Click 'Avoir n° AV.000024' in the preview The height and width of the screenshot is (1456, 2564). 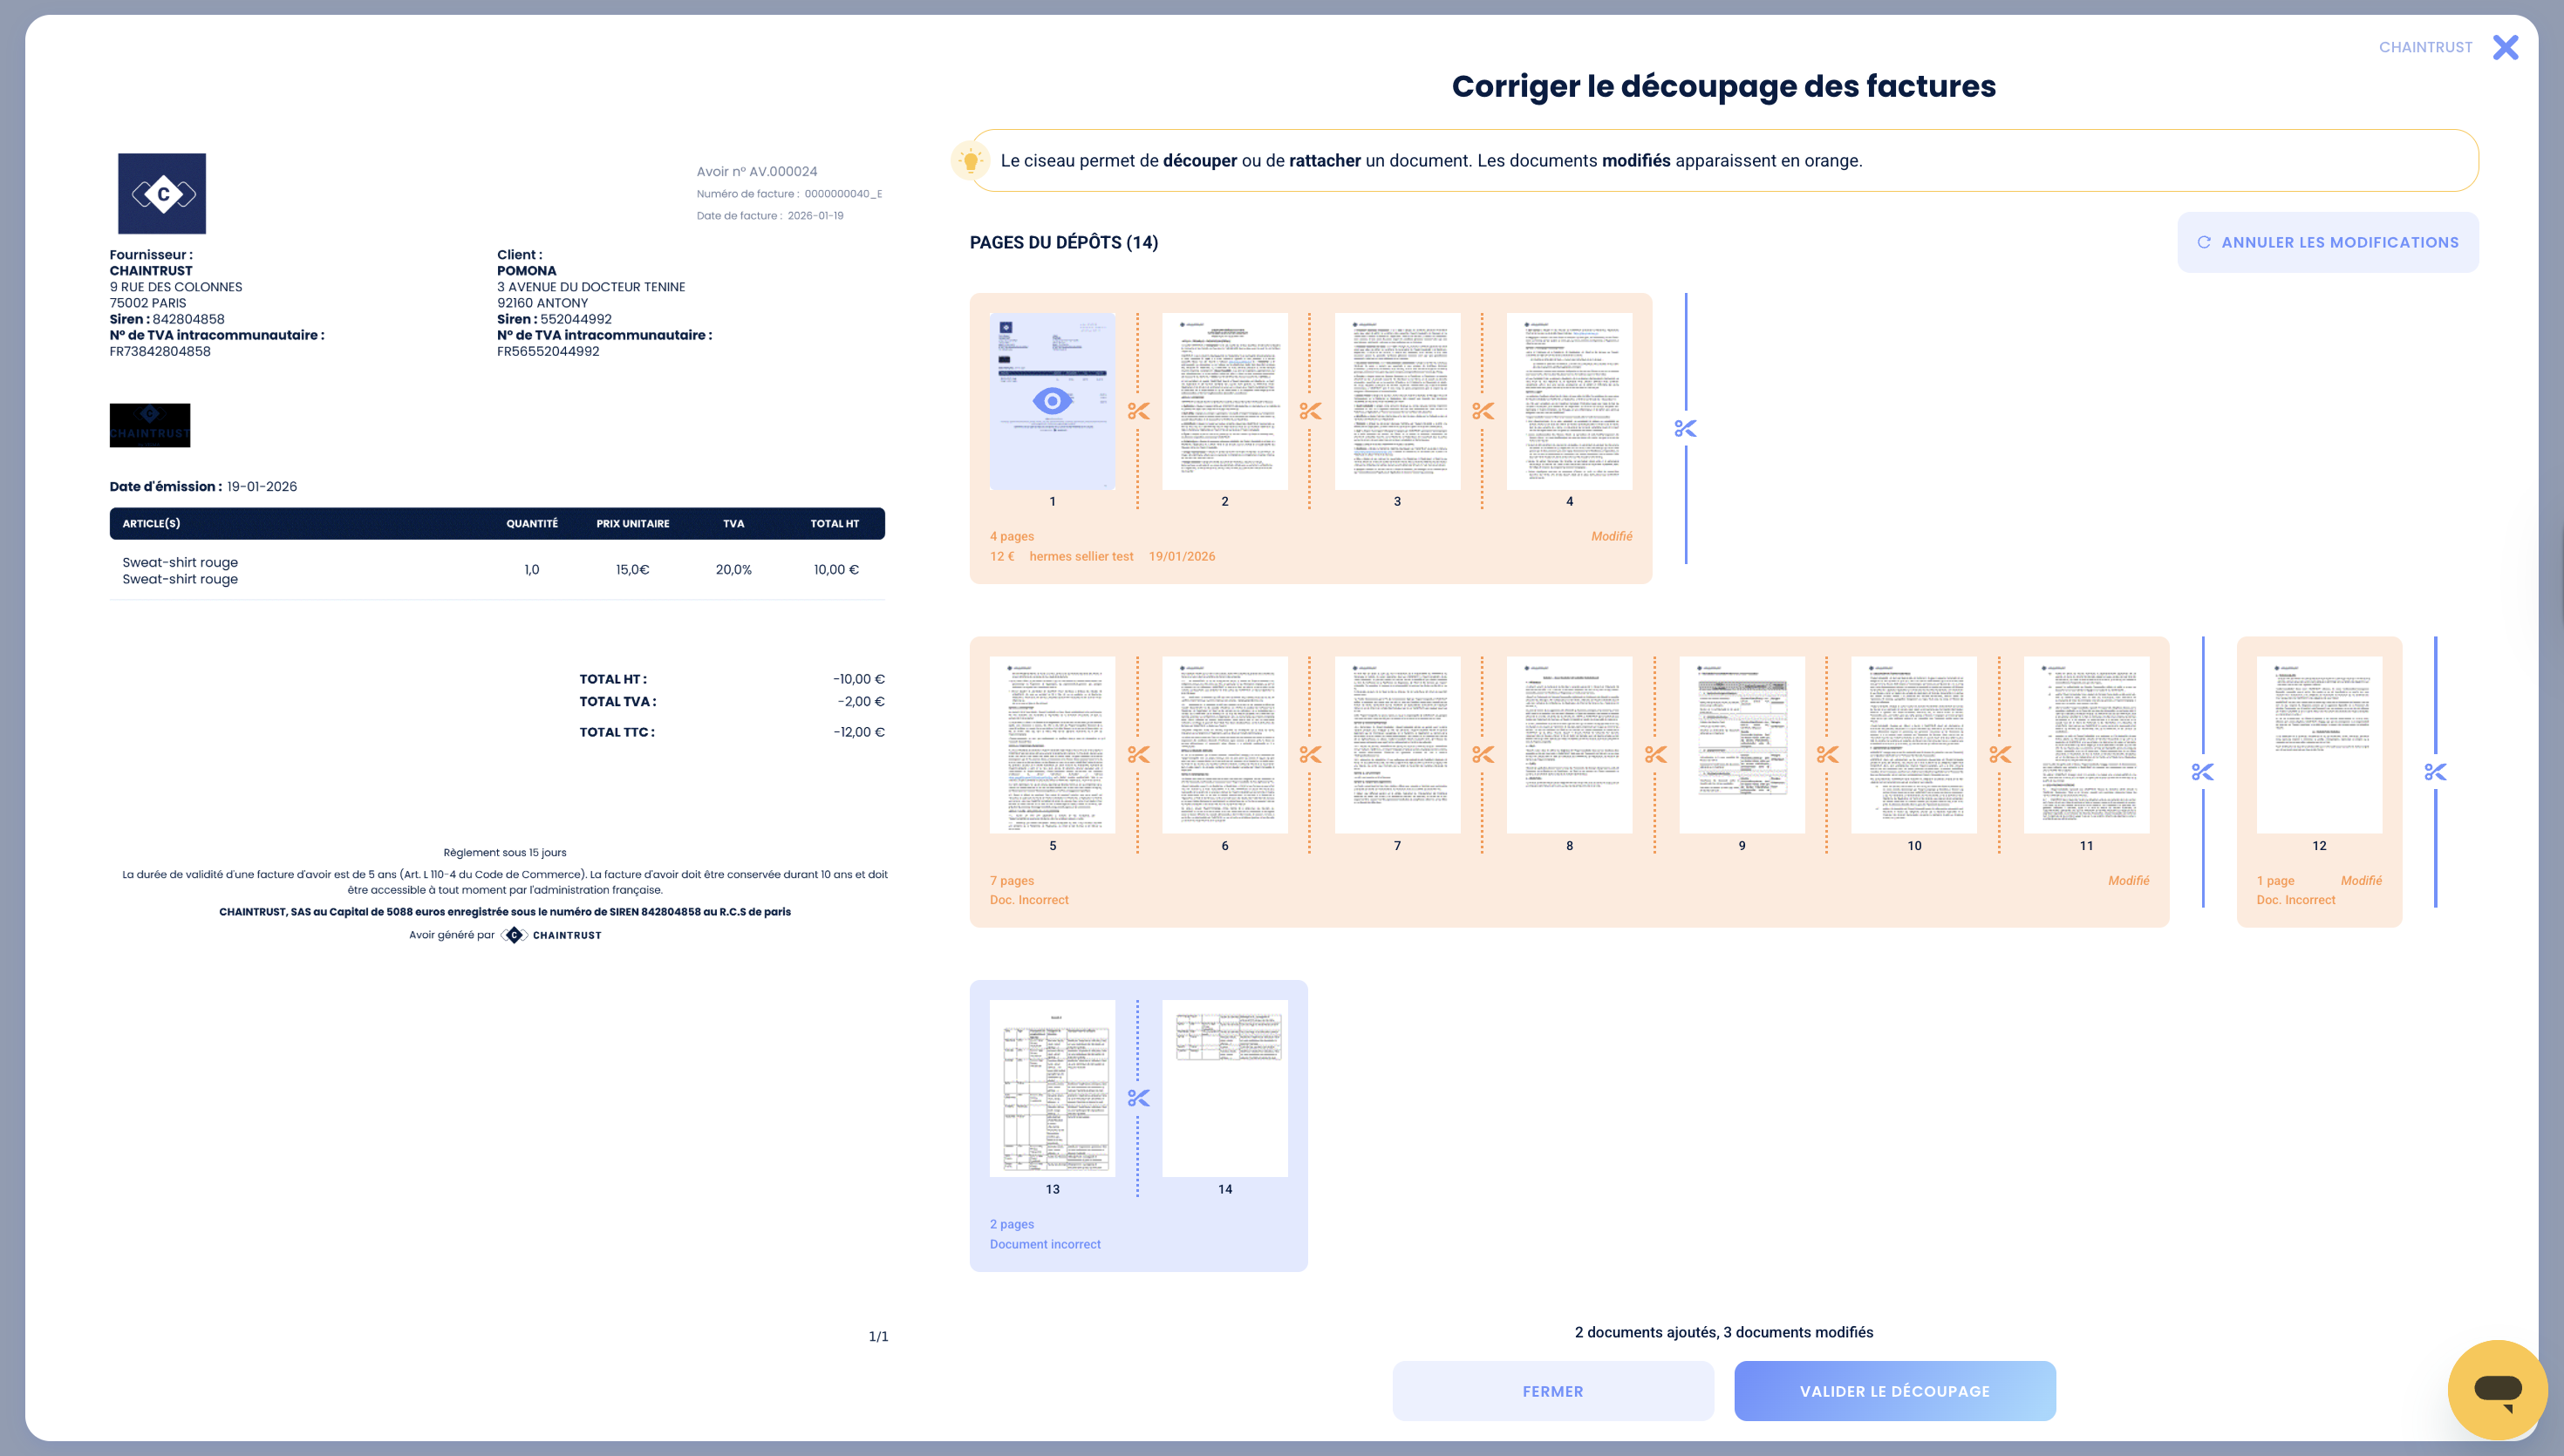(x=757, y=171)
